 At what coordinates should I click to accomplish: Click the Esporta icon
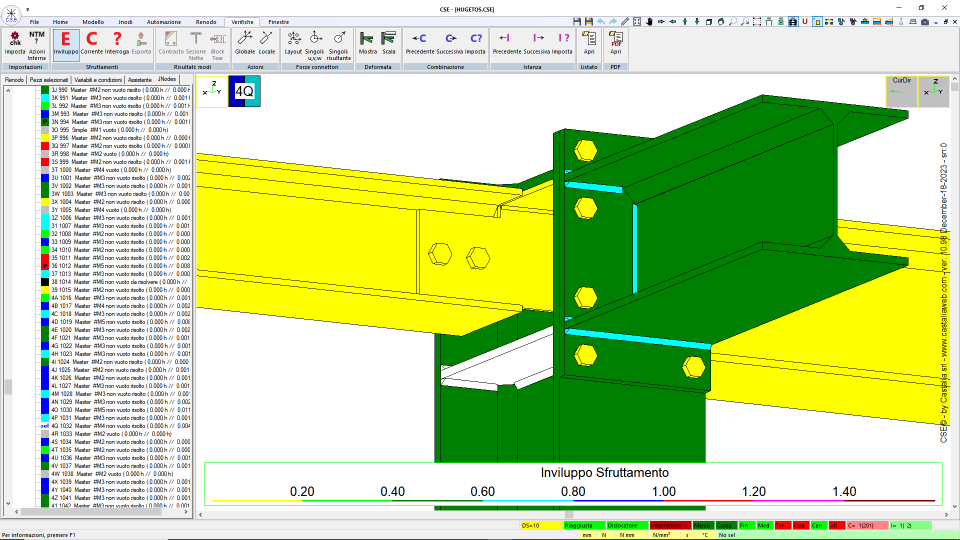(141, 43)
